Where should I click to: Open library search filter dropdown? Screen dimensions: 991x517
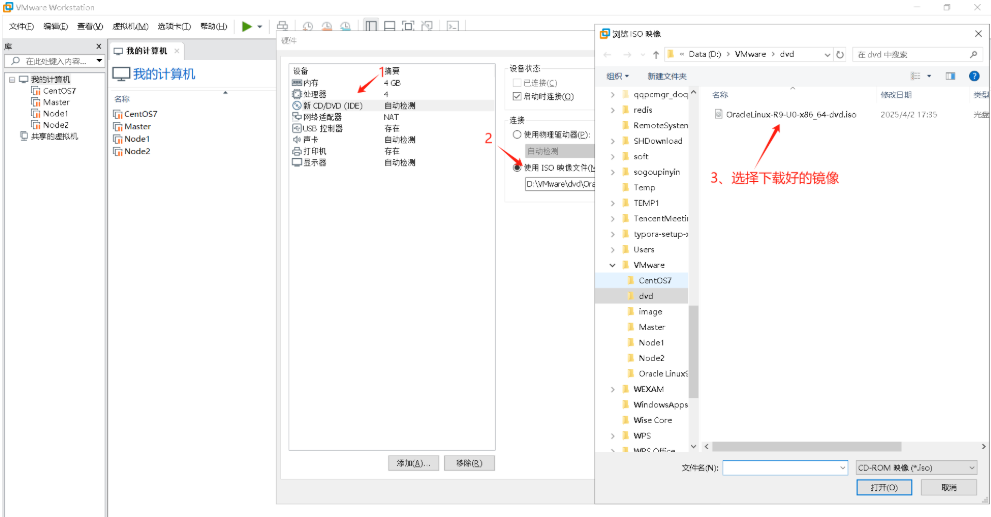click(x=99, y=61)
